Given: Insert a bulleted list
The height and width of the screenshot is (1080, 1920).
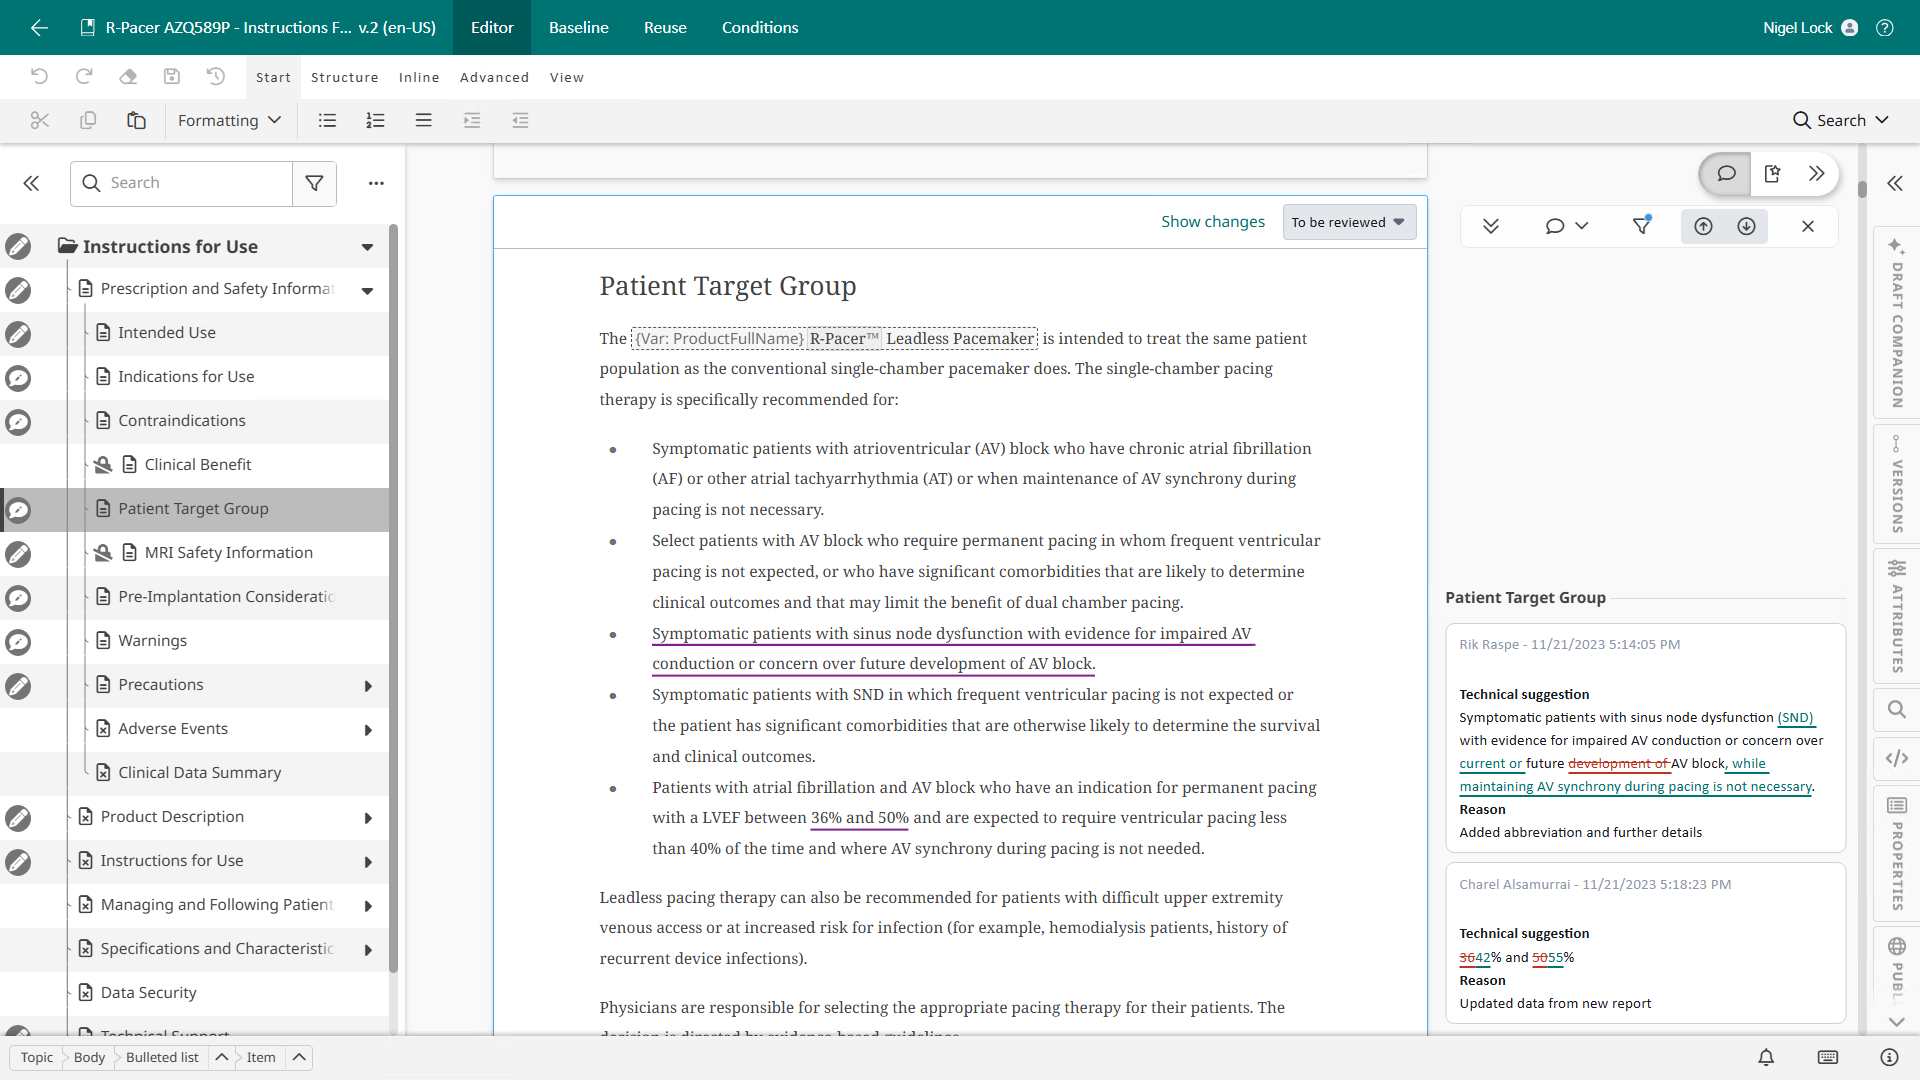Looking at the screenshot, I should point(327,120).
